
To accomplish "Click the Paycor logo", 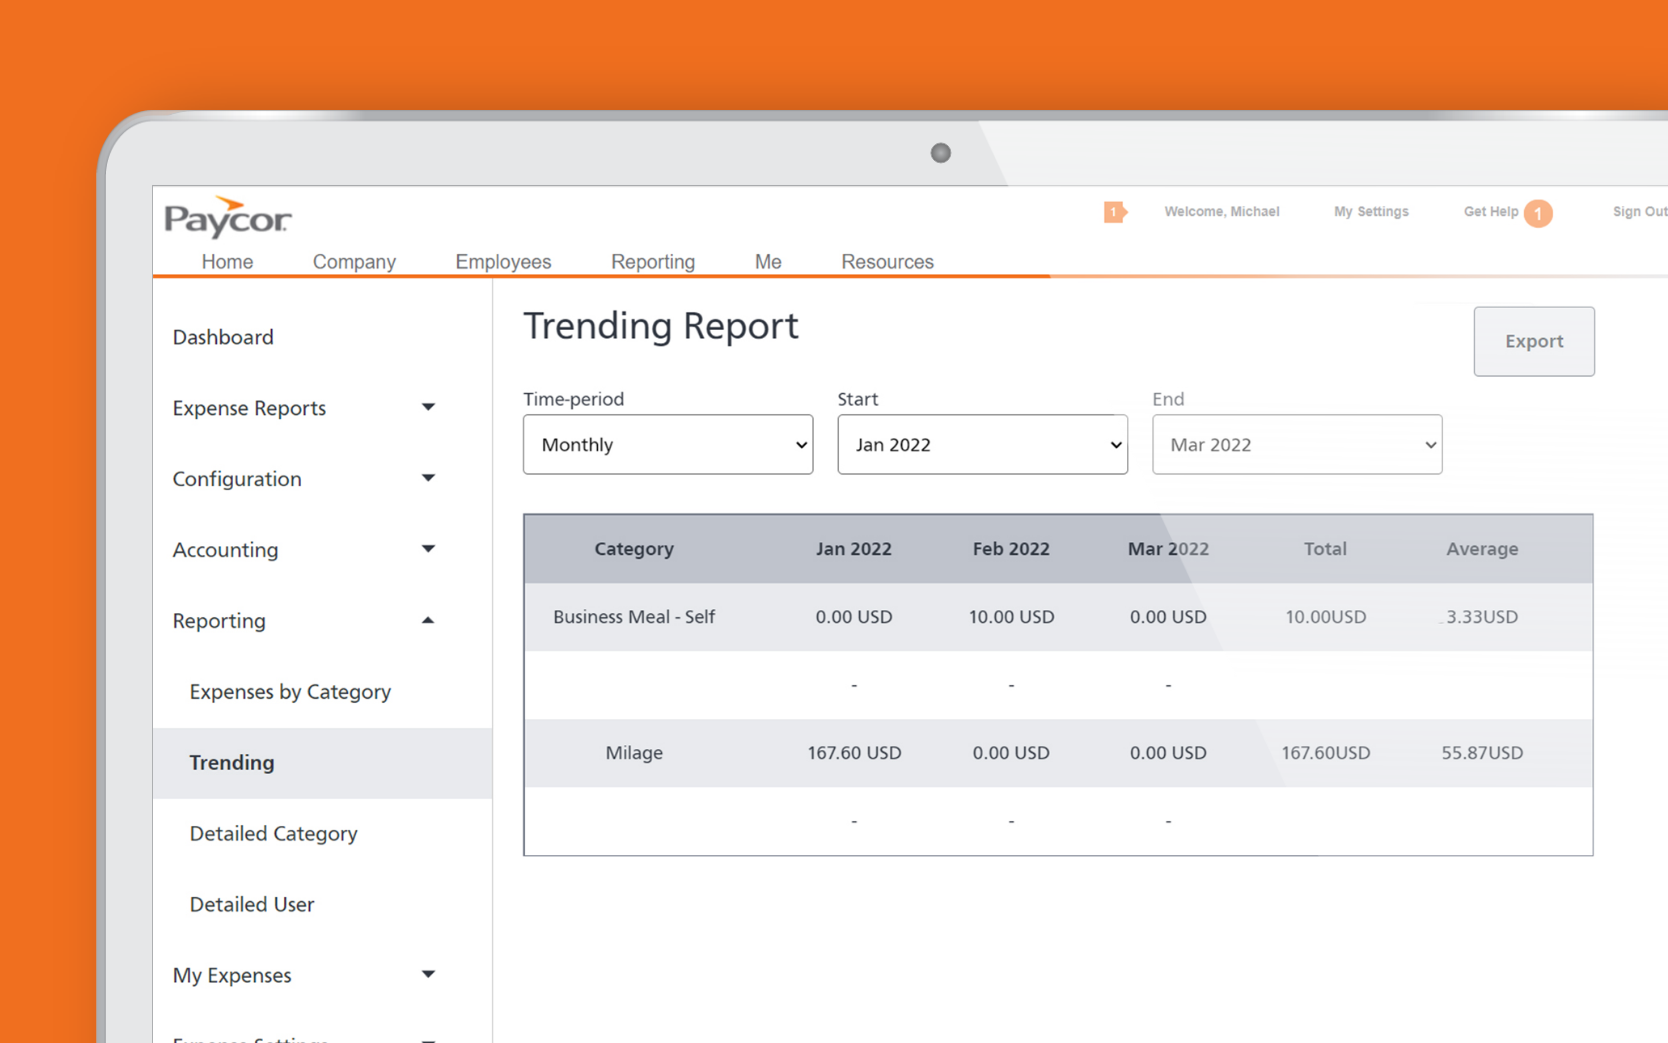I will [228, 217].
